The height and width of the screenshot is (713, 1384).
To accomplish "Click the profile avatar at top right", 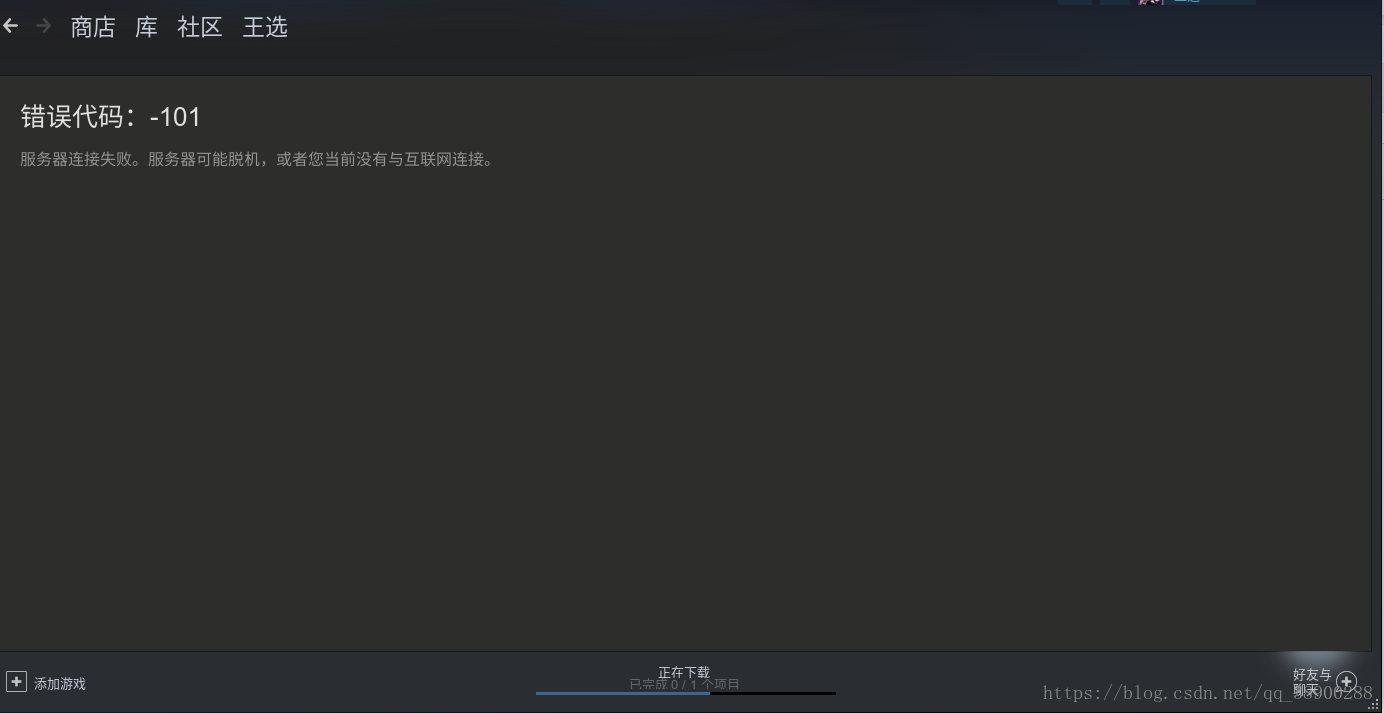I will pyautogui.click(x=1148, y=2).
